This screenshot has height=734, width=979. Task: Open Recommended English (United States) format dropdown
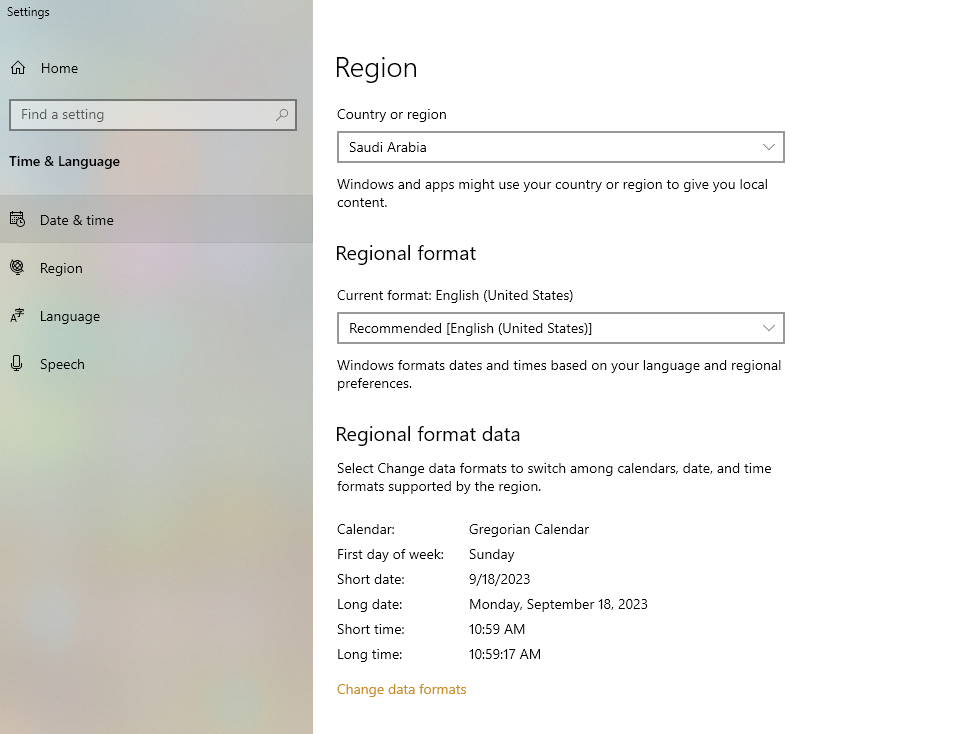(x=561, y=328)
